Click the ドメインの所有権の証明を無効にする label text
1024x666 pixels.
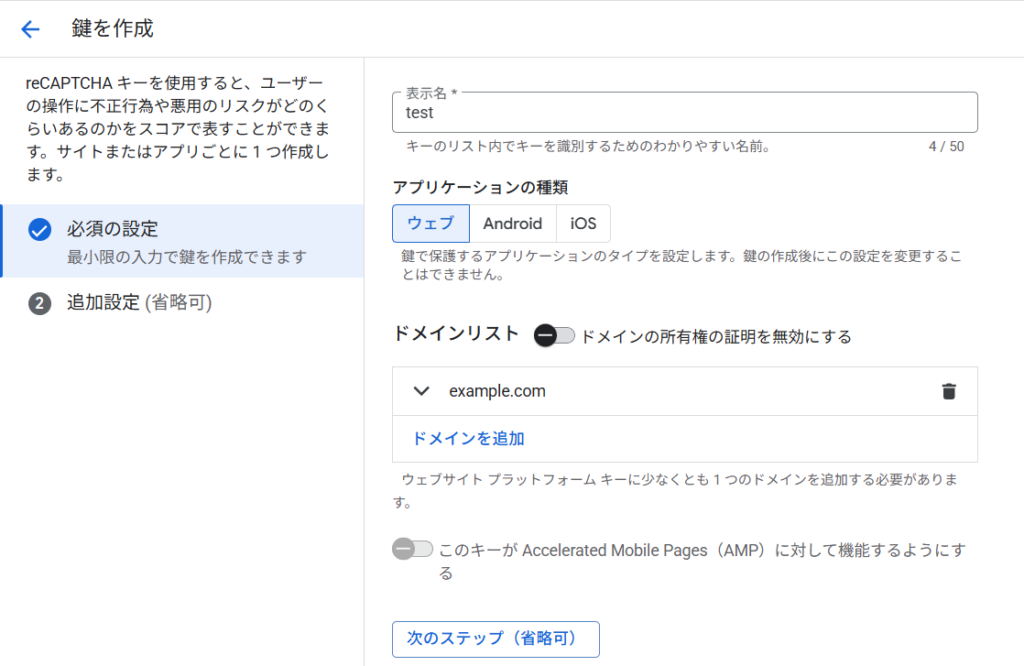715,337
